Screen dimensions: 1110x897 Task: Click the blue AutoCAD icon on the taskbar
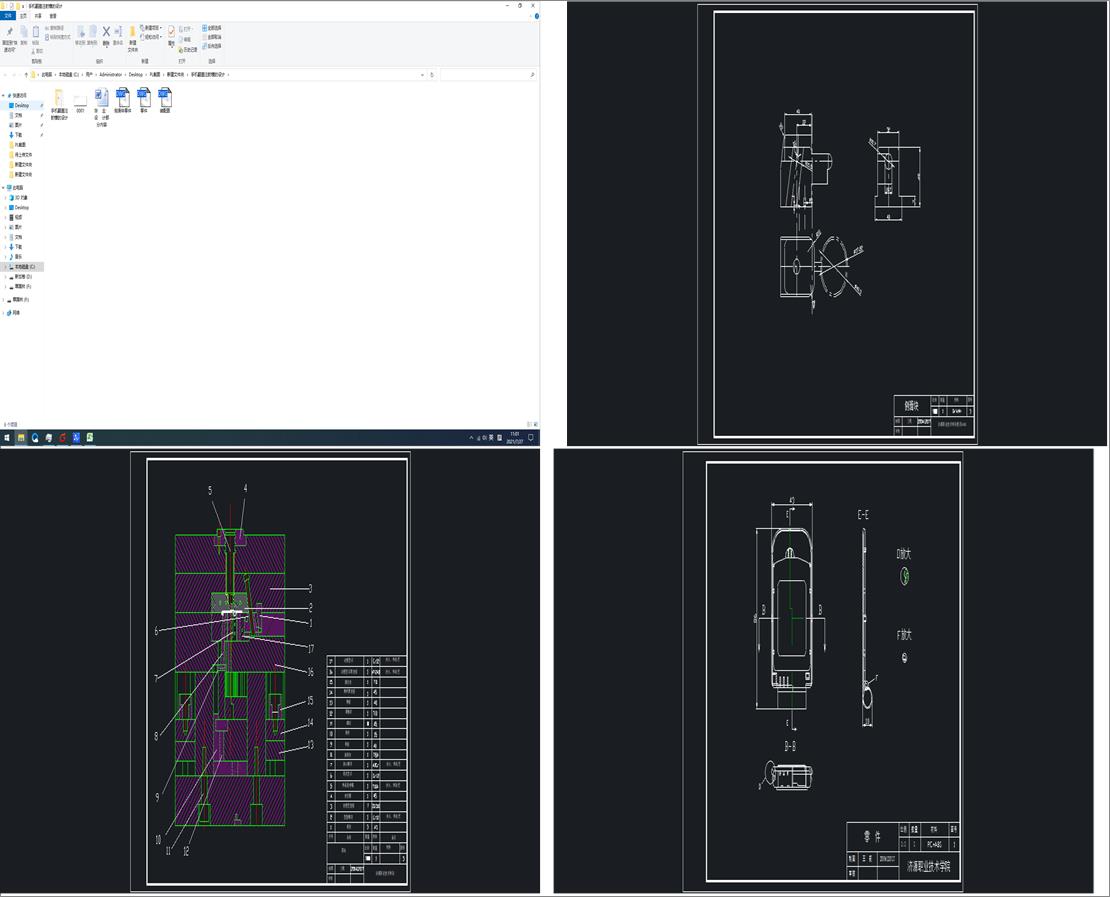76,438
